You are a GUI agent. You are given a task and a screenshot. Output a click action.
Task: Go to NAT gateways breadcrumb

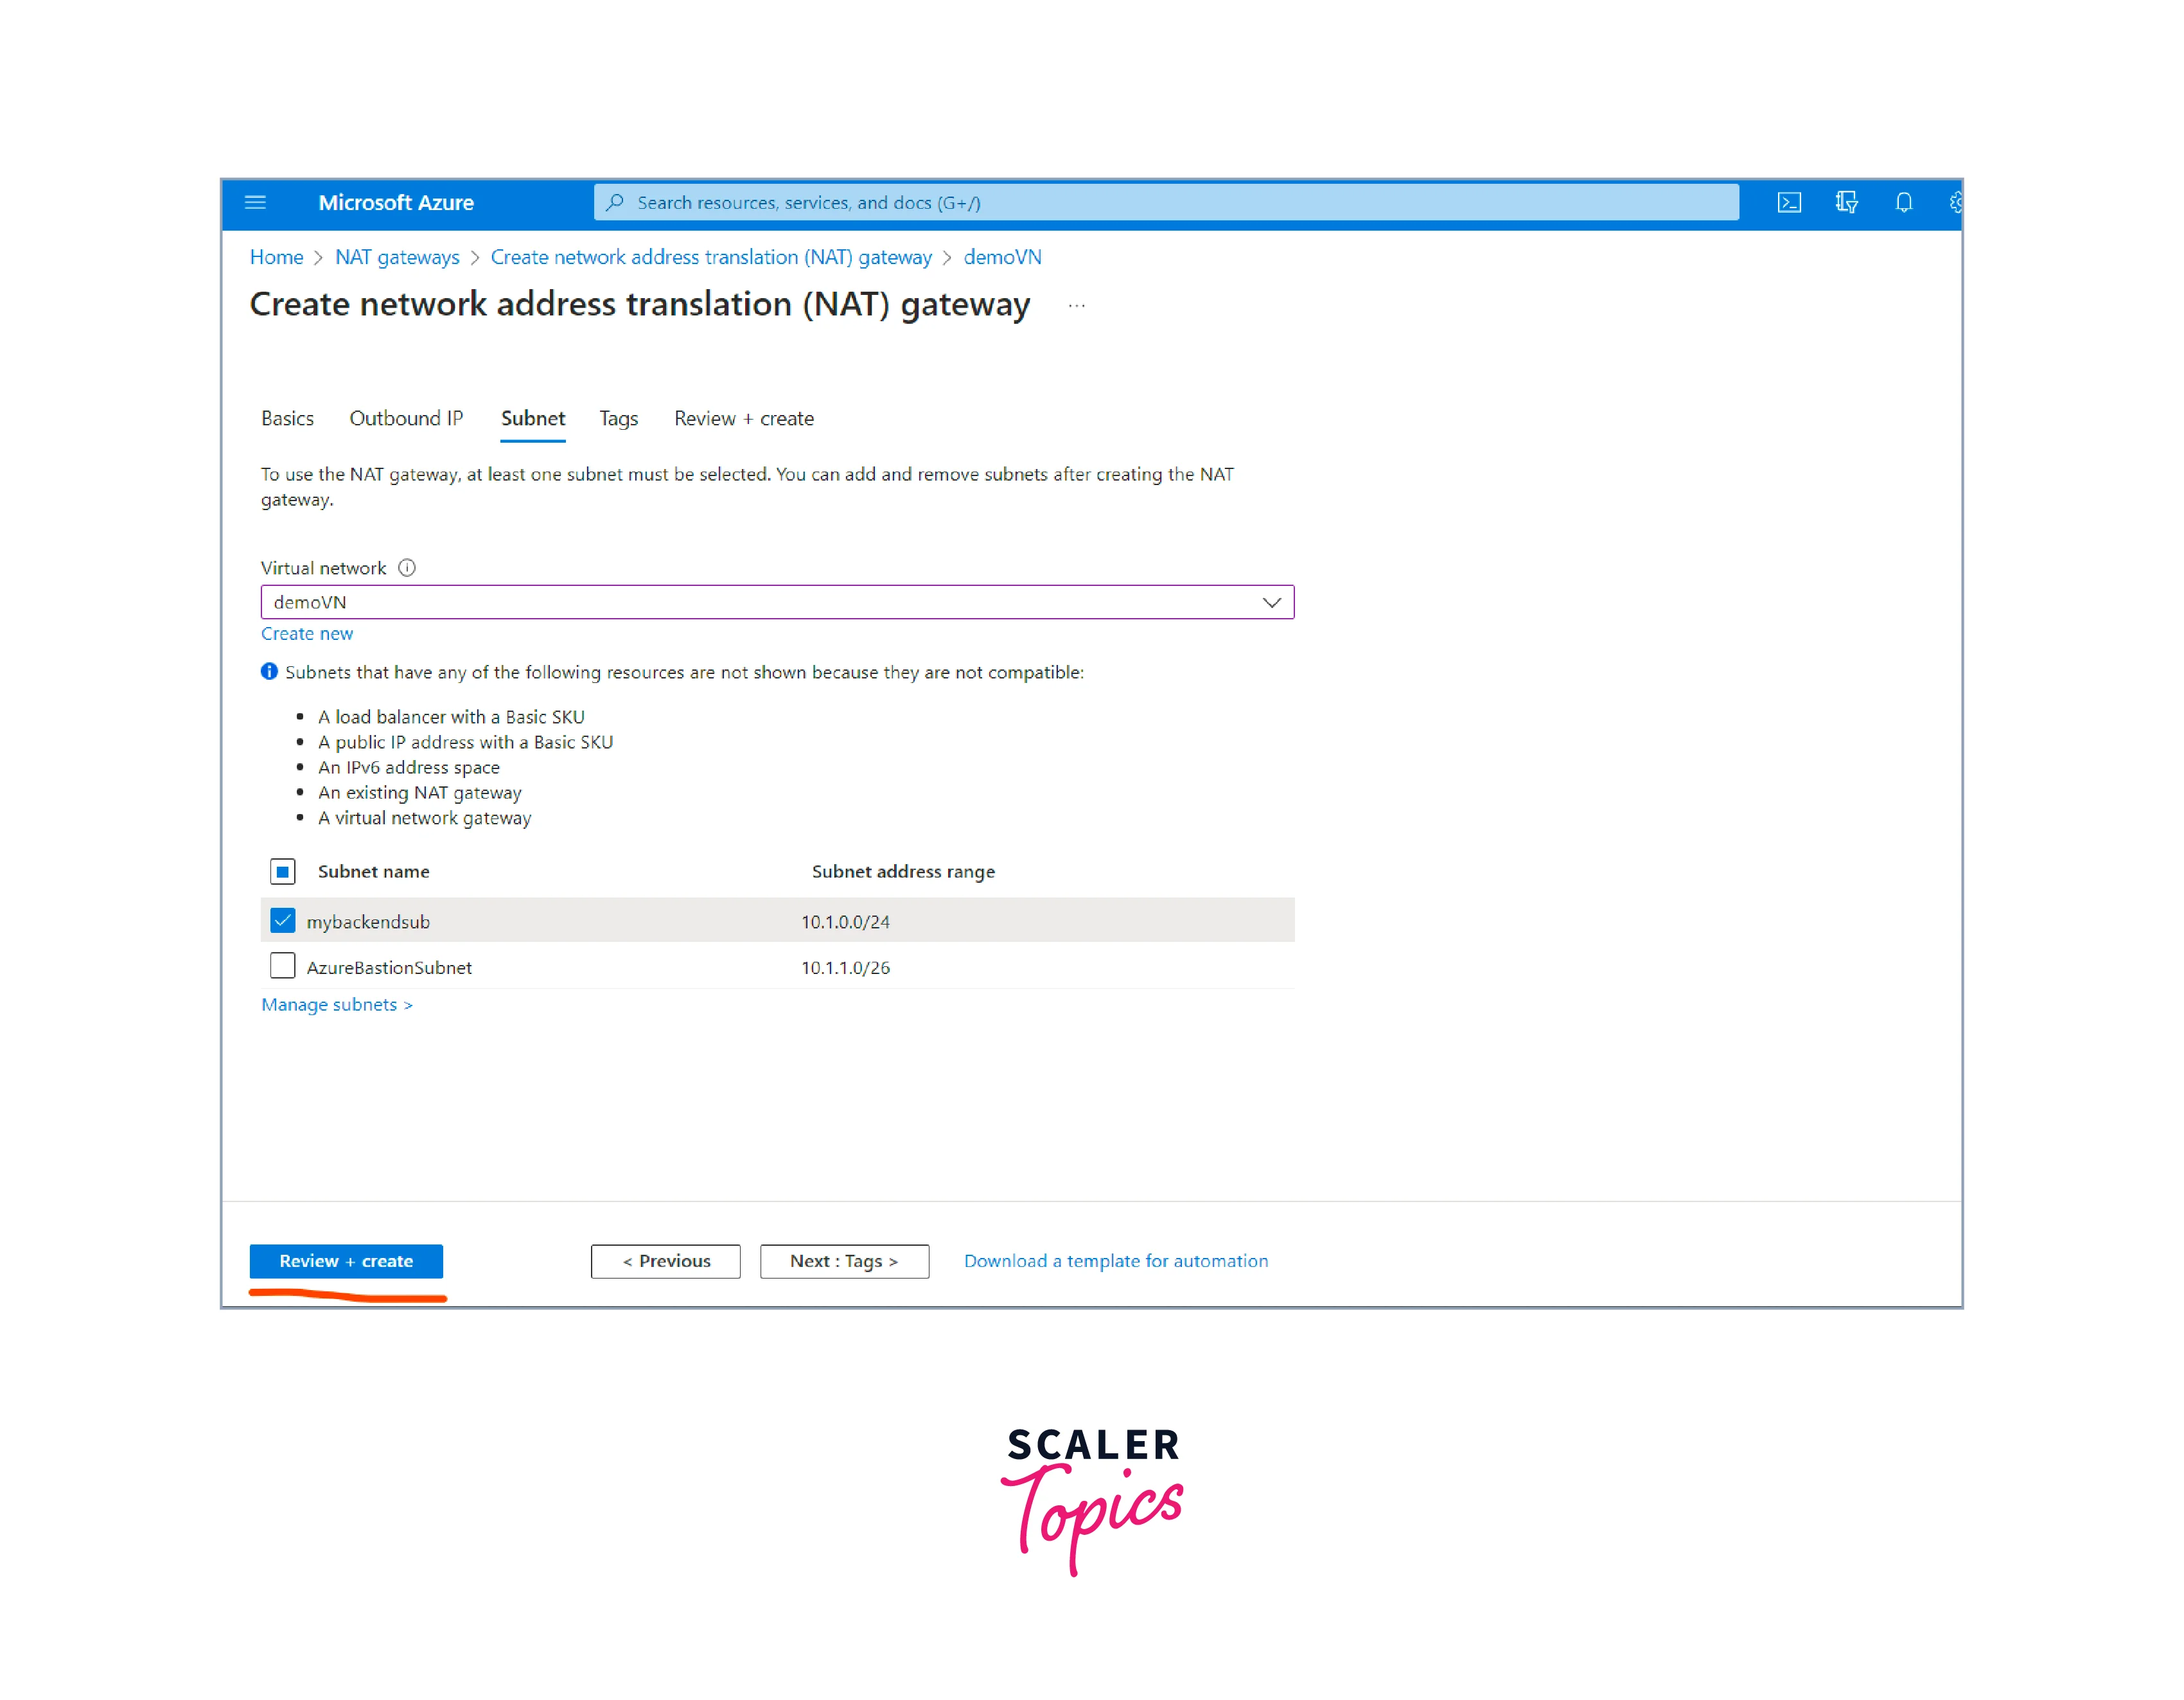(x=397, y=257)
